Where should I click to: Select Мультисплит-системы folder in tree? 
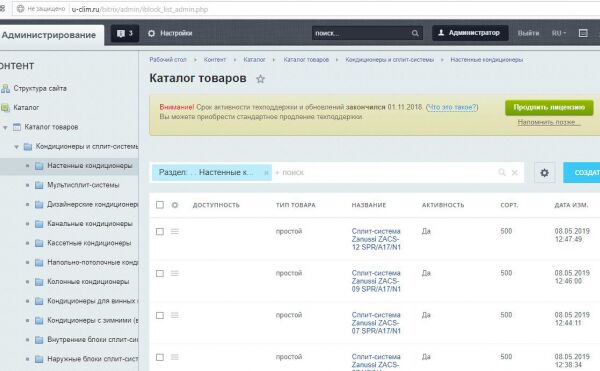tap(83, 185)
